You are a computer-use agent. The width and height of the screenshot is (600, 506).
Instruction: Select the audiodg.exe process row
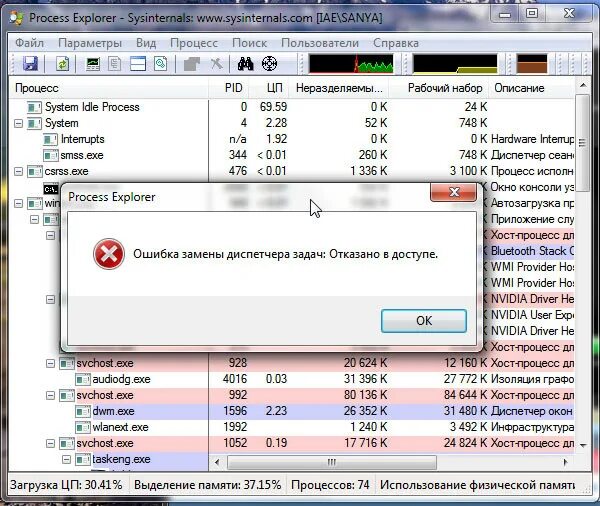coord(291,380)
